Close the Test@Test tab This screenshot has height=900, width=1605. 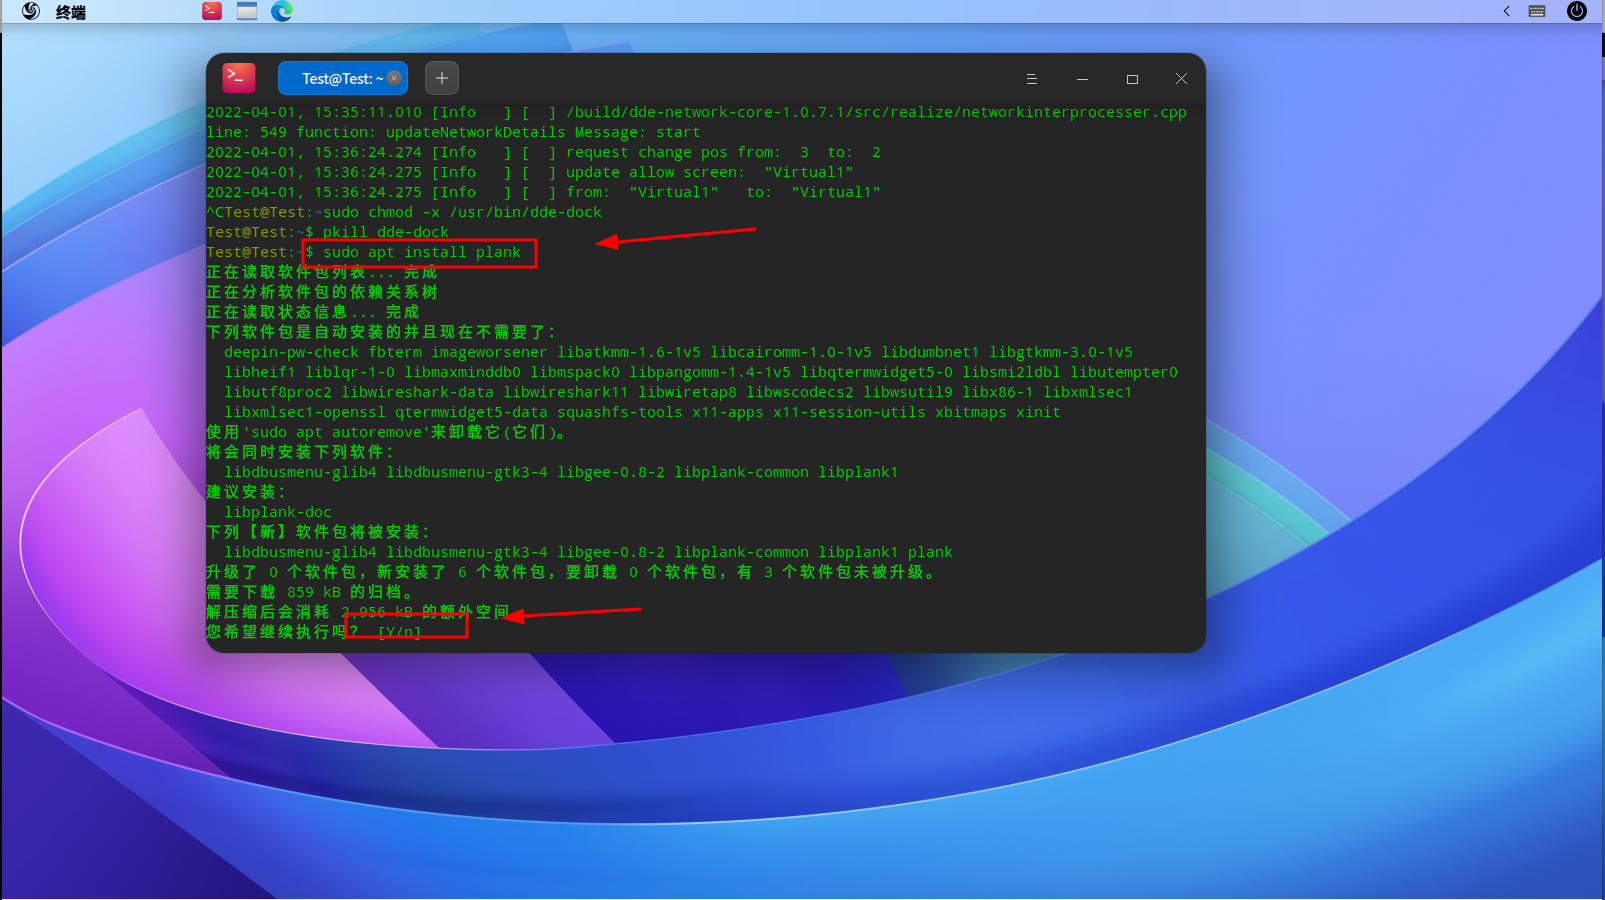pyautogui.click(x=394, y=78)
